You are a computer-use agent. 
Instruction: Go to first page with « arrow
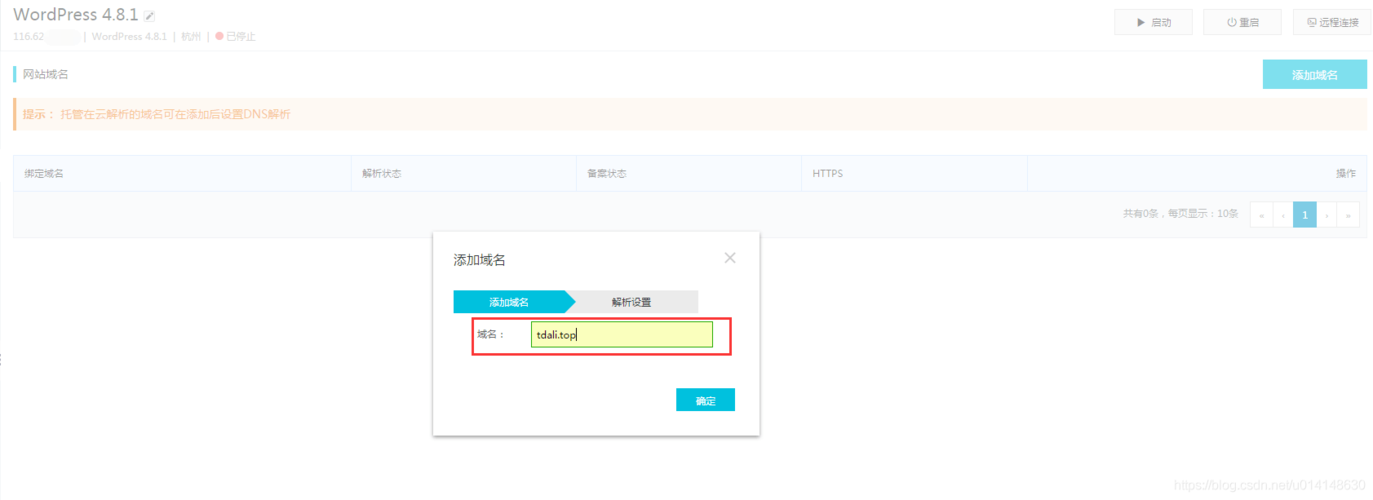click(1261, 215)
